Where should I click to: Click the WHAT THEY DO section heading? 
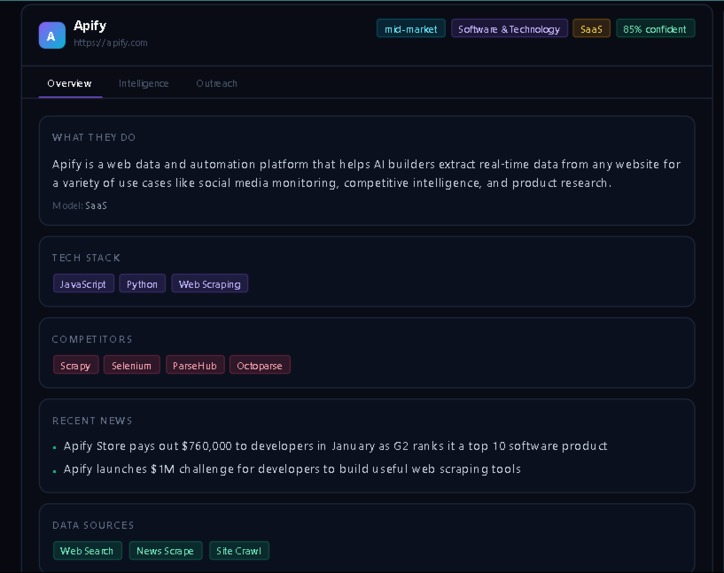tap(94, 138)
